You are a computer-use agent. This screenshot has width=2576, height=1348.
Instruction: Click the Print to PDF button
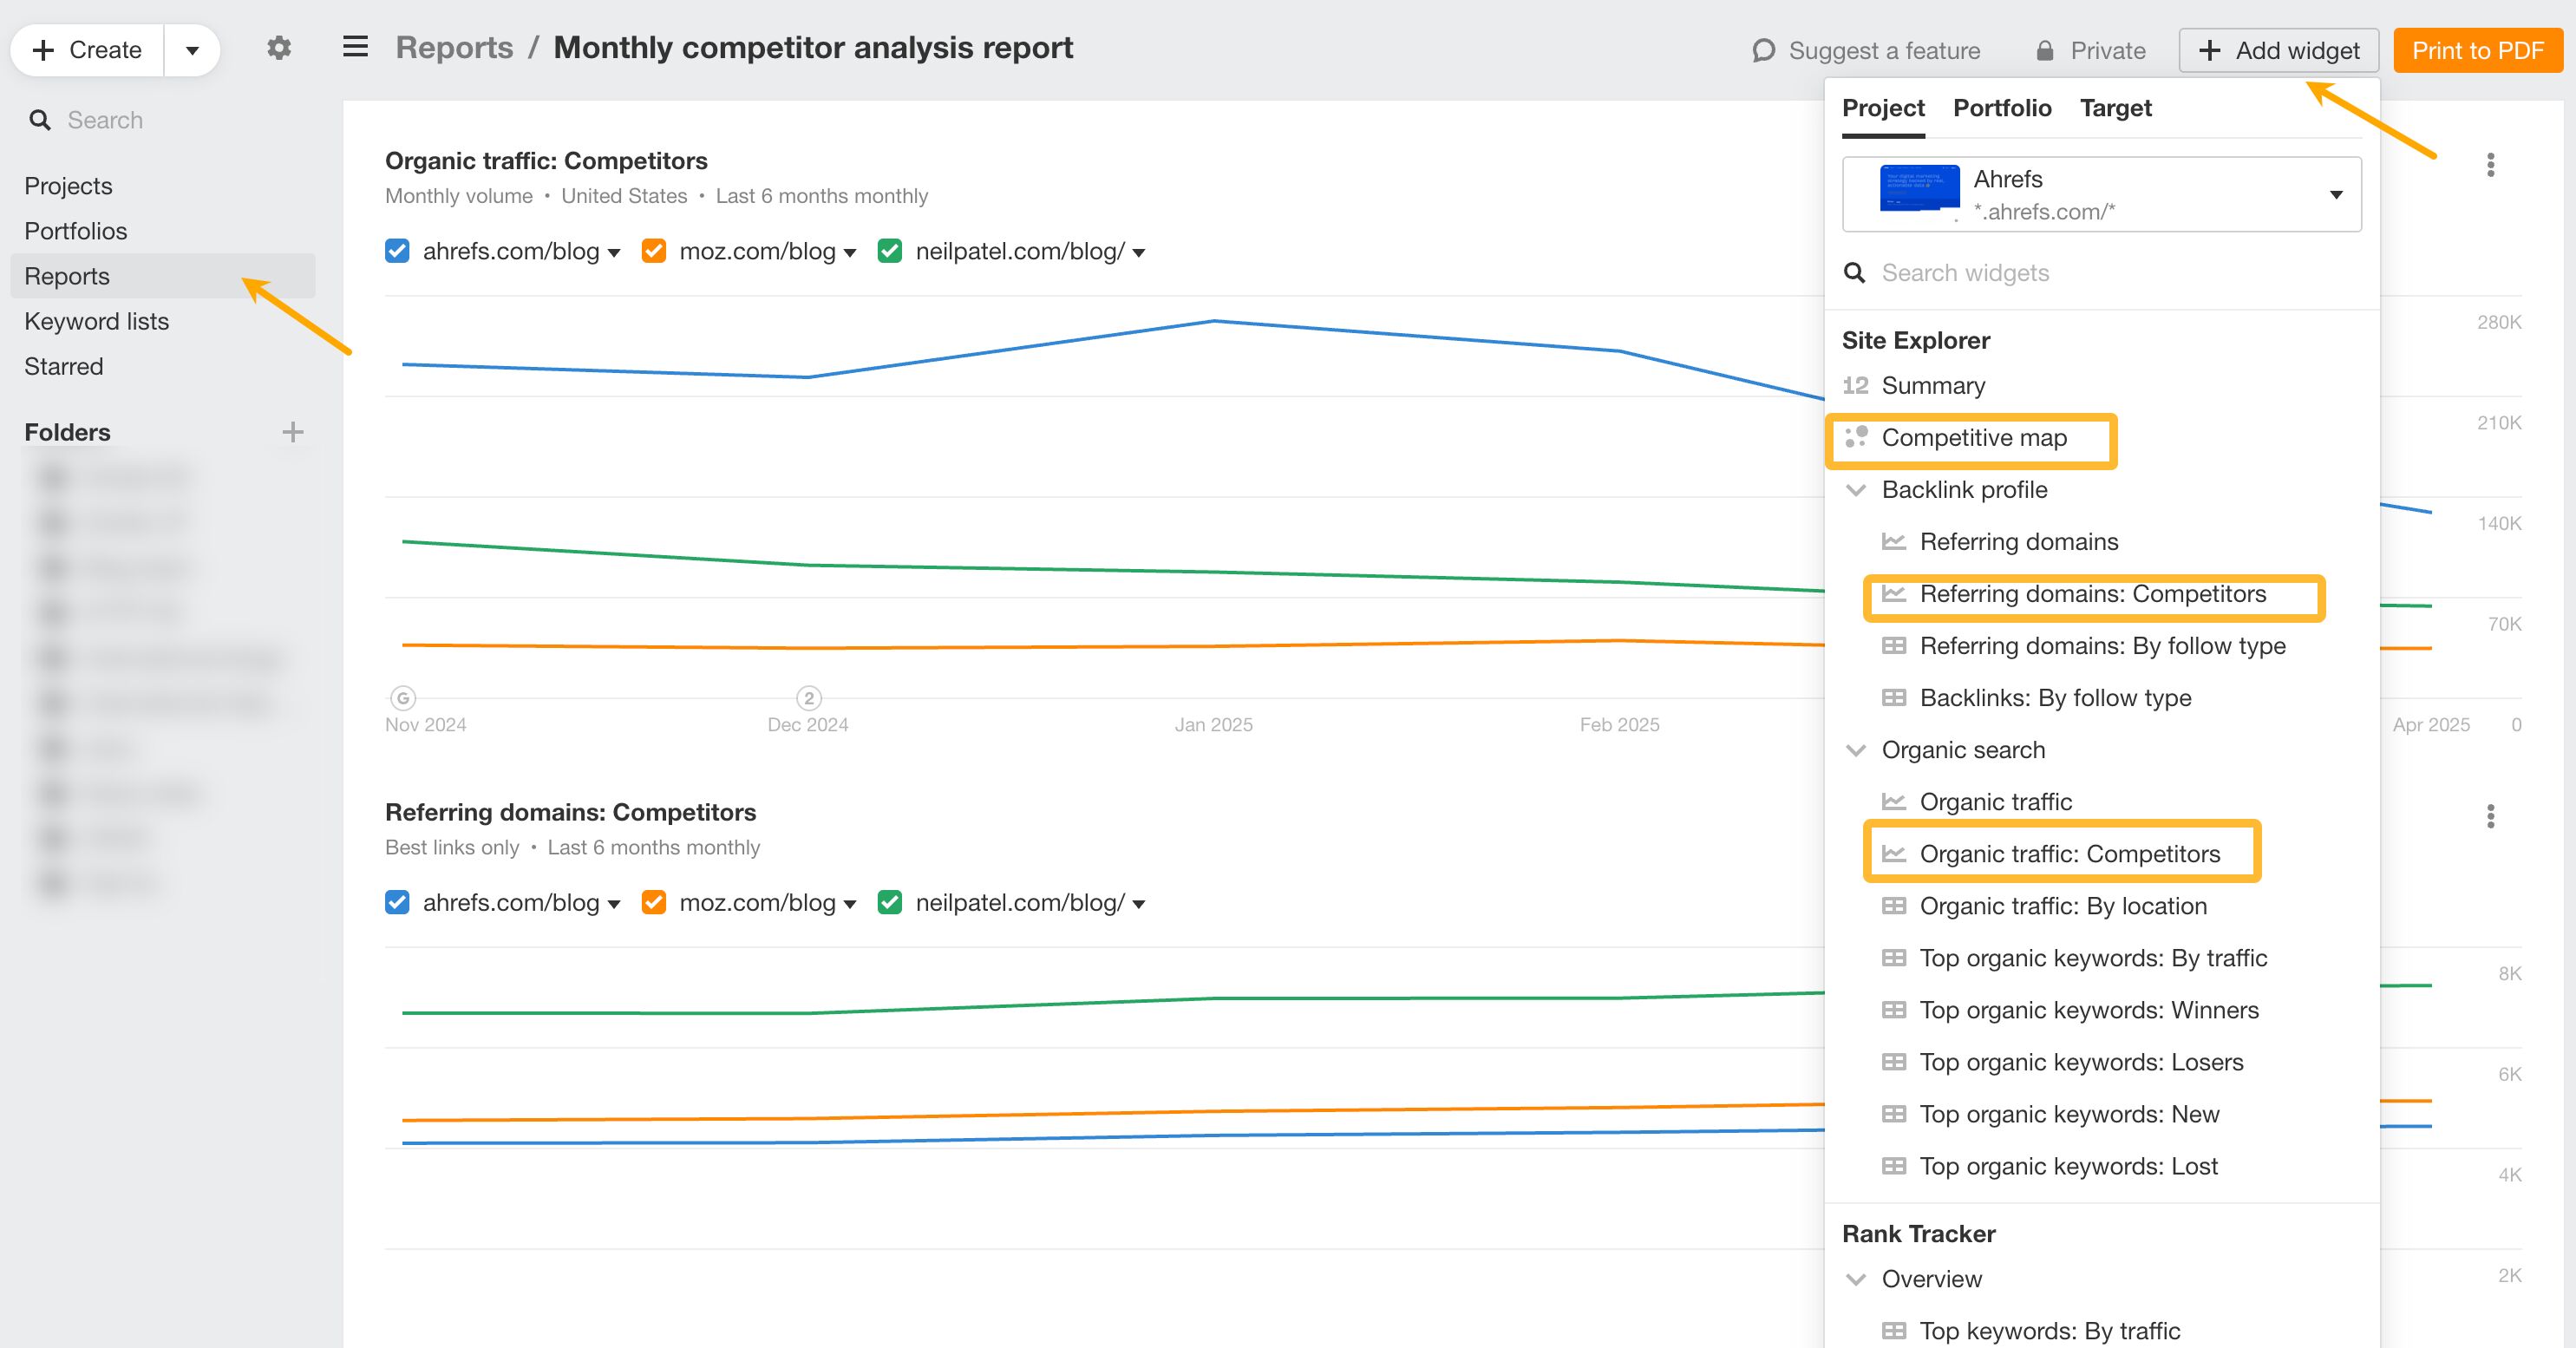(2478, 50)
